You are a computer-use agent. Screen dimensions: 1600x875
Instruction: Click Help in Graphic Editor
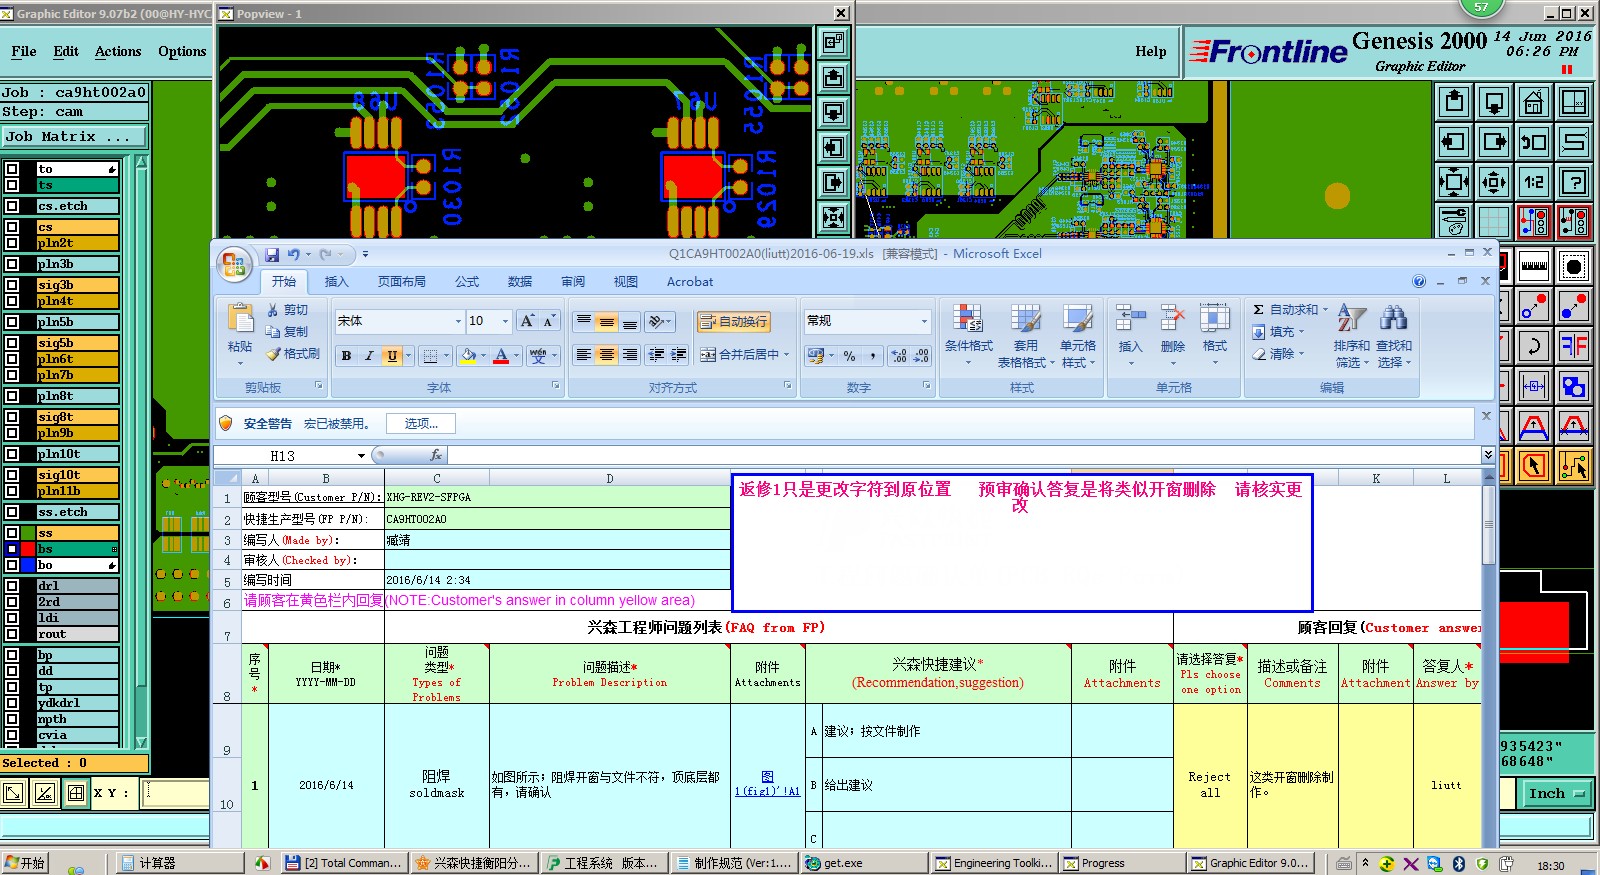[1151, 52]
